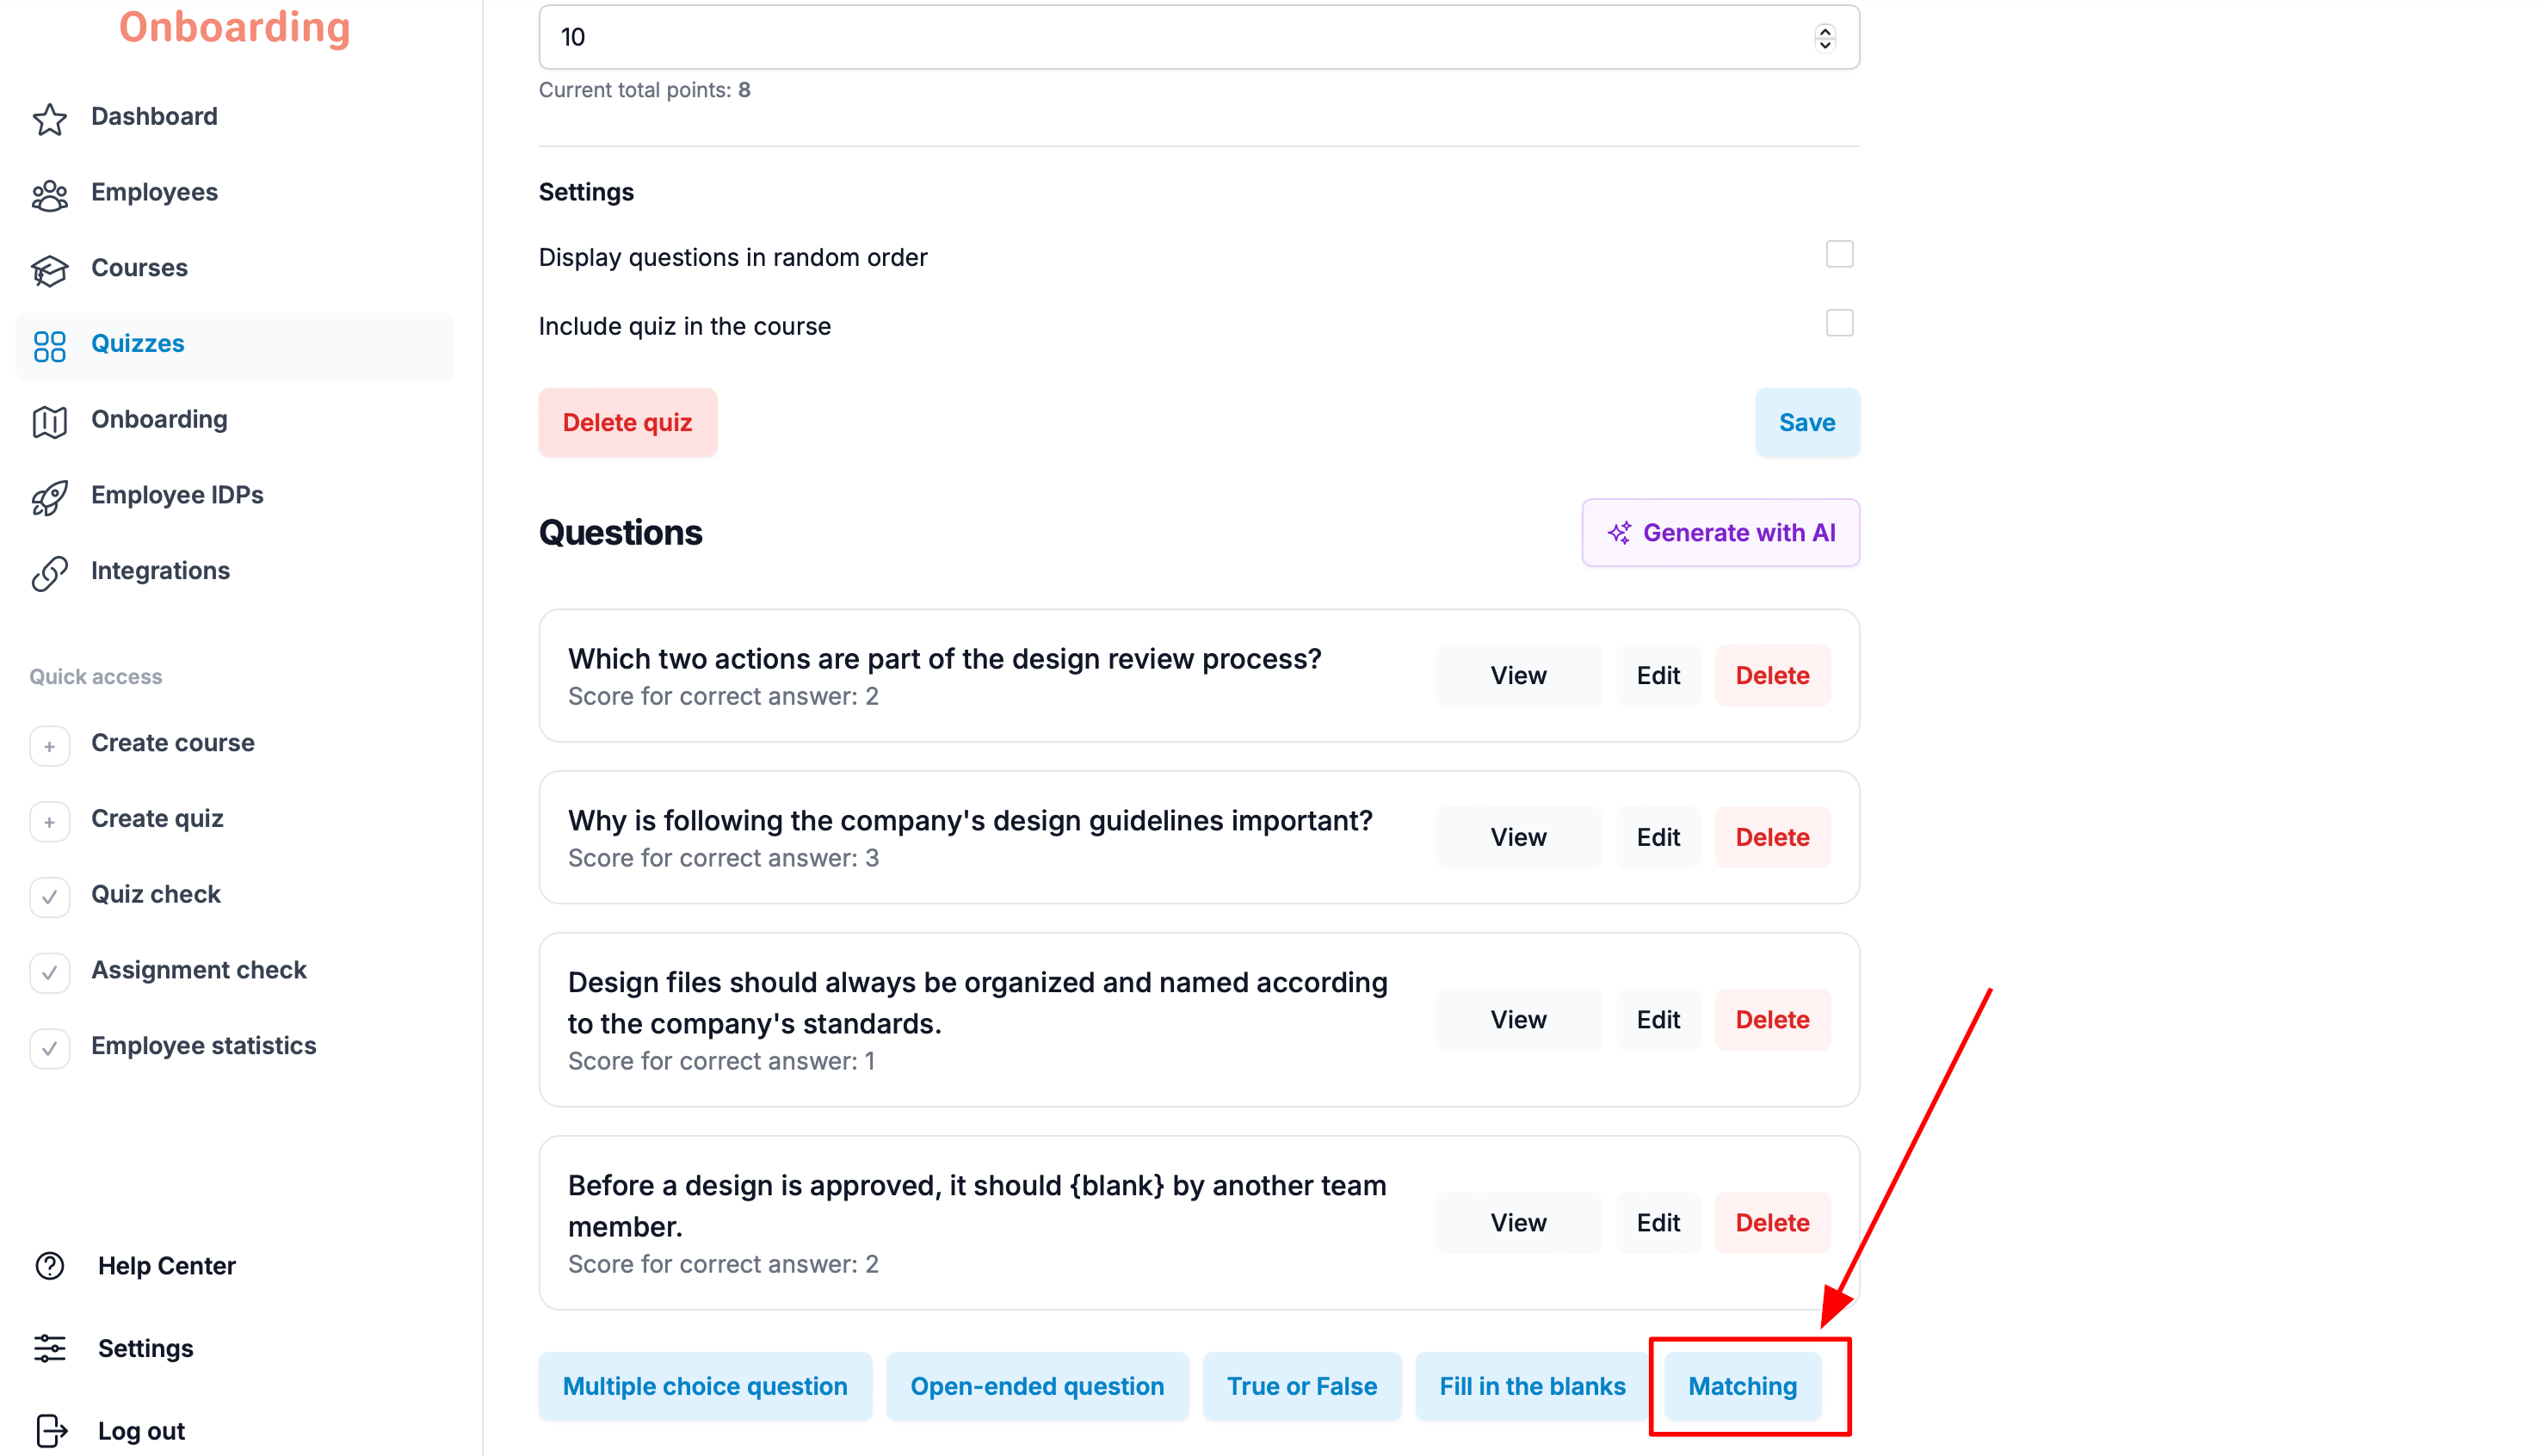Open Employee statistics in Quick access
This screenshot has height=1456, width=2544.
click(203, 1046)
